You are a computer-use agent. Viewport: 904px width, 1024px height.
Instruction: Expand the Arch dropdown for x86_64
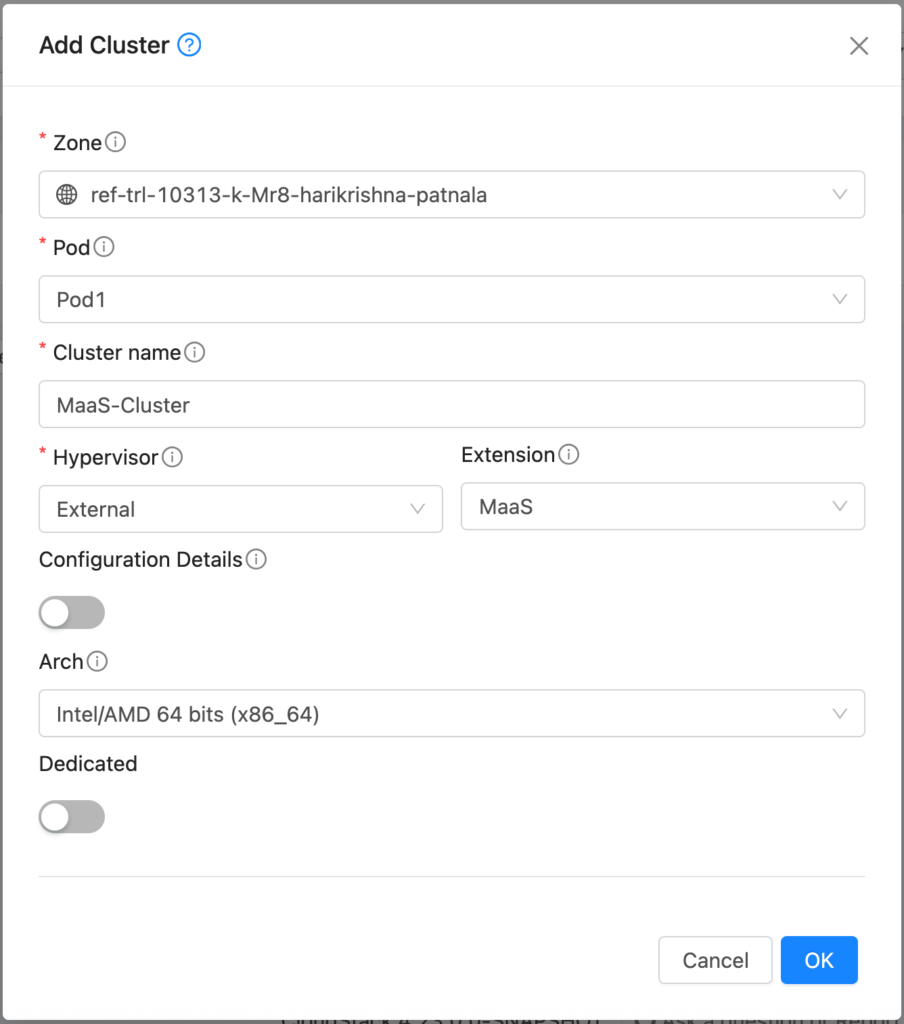point(450,713)
